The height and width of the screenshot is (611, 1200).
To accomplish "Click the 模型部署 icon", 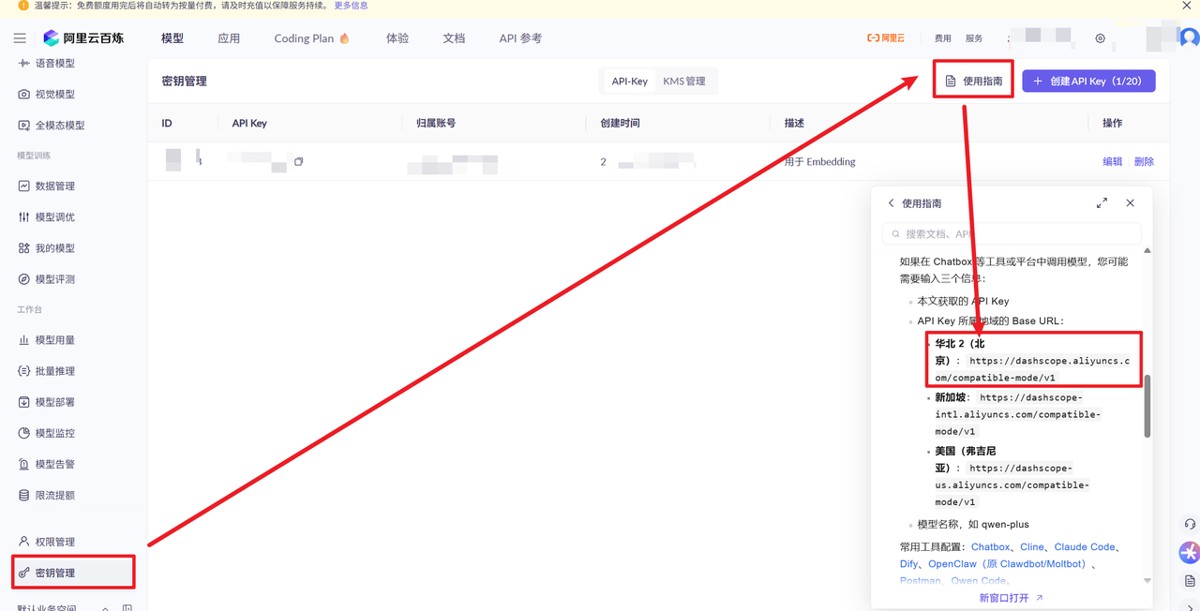I will (24, 402).
